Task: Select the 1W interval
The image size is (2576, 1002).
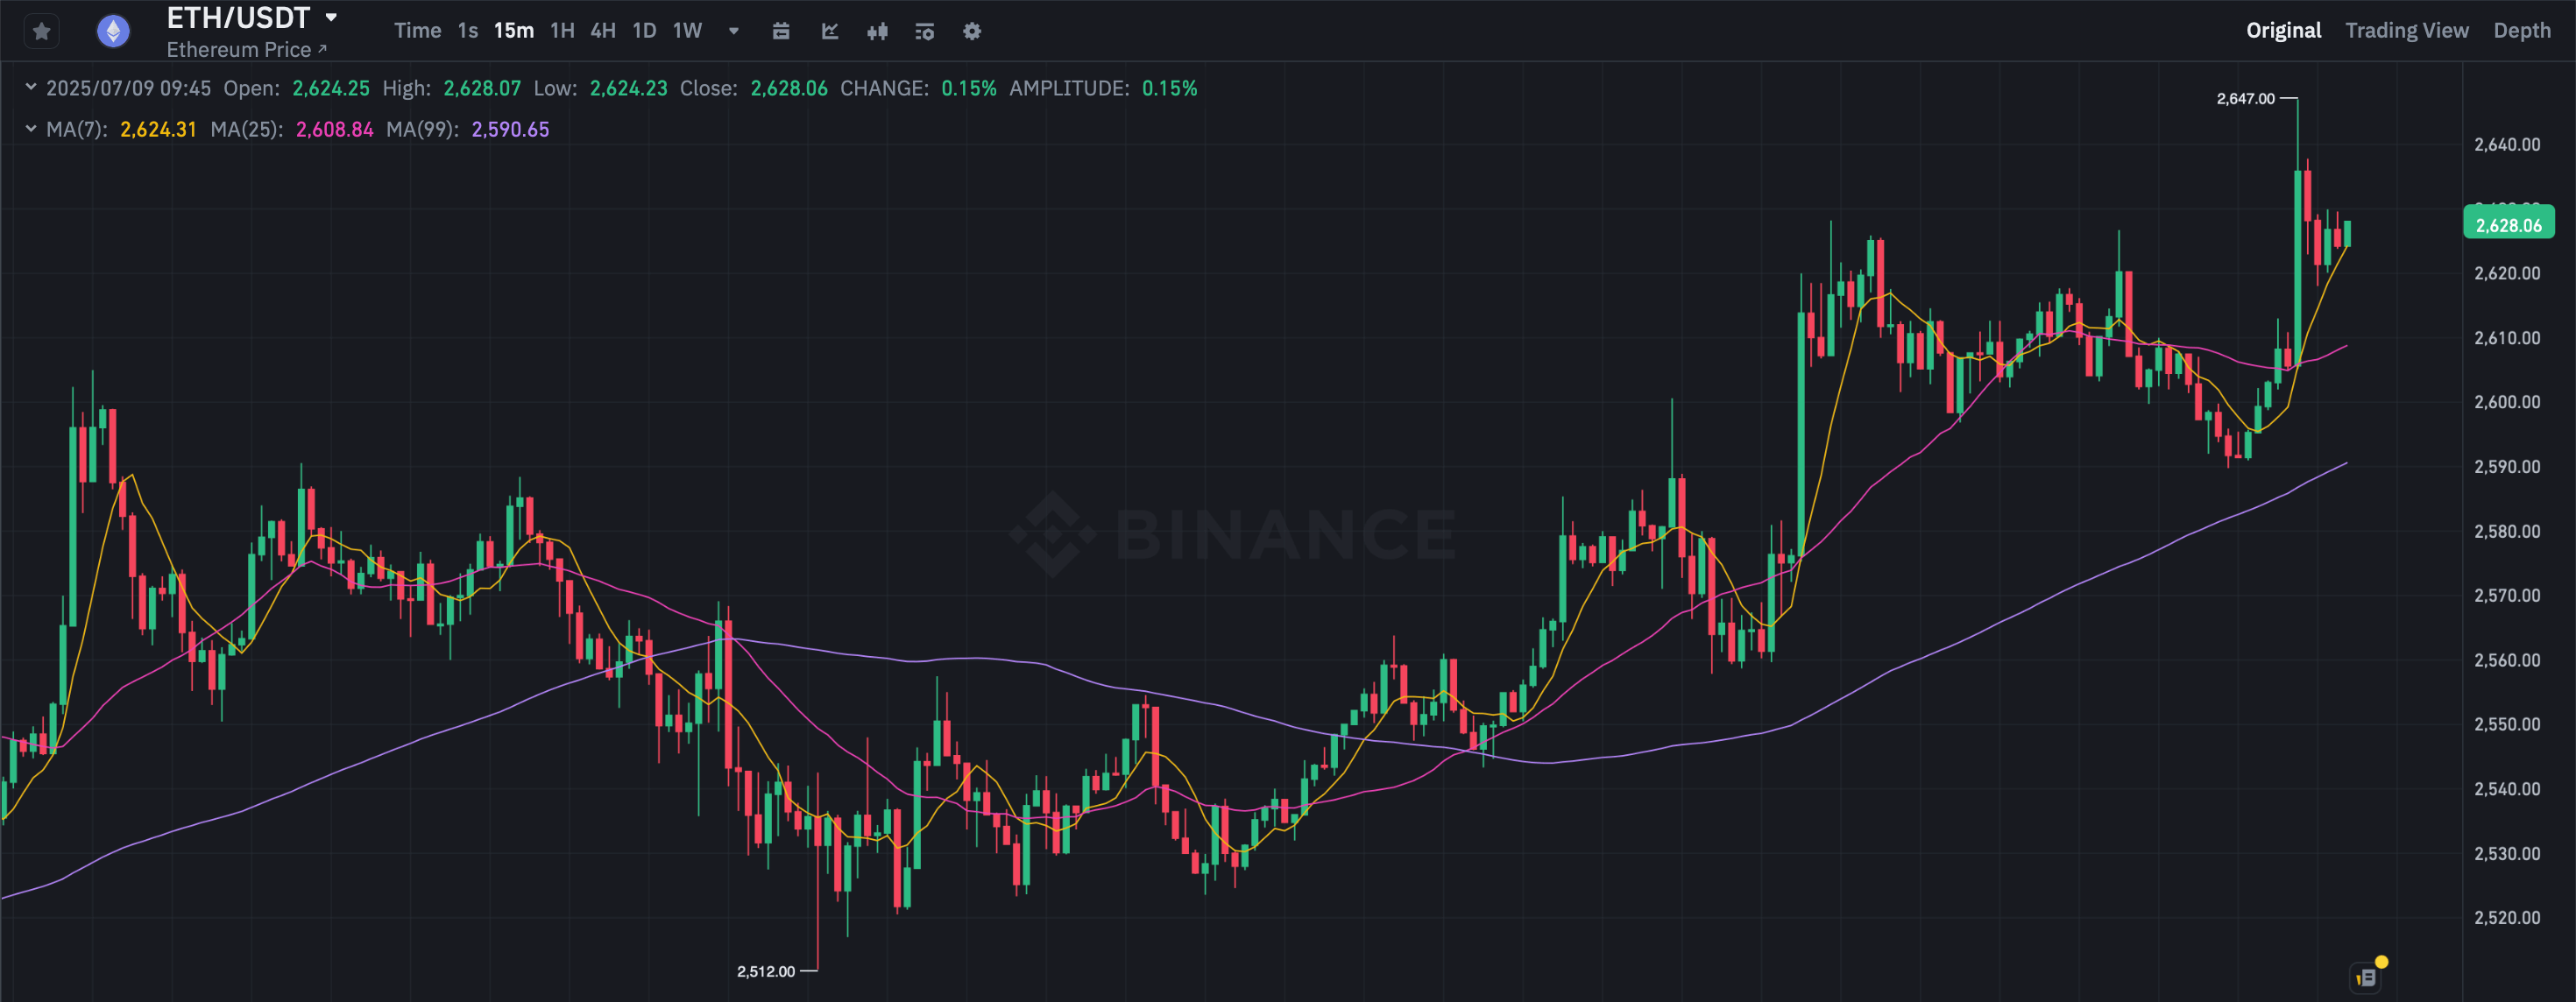Action: point(687,31)
